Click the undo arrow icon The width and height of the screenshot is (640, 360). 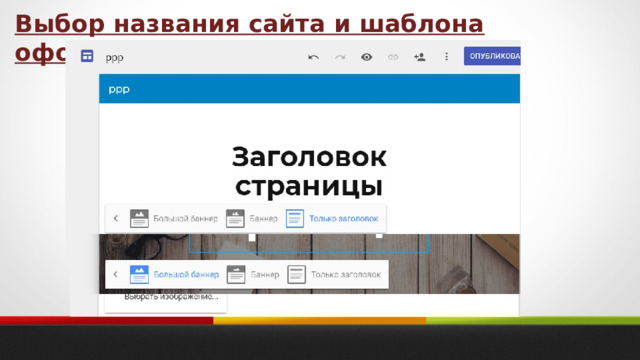[313, 57]
